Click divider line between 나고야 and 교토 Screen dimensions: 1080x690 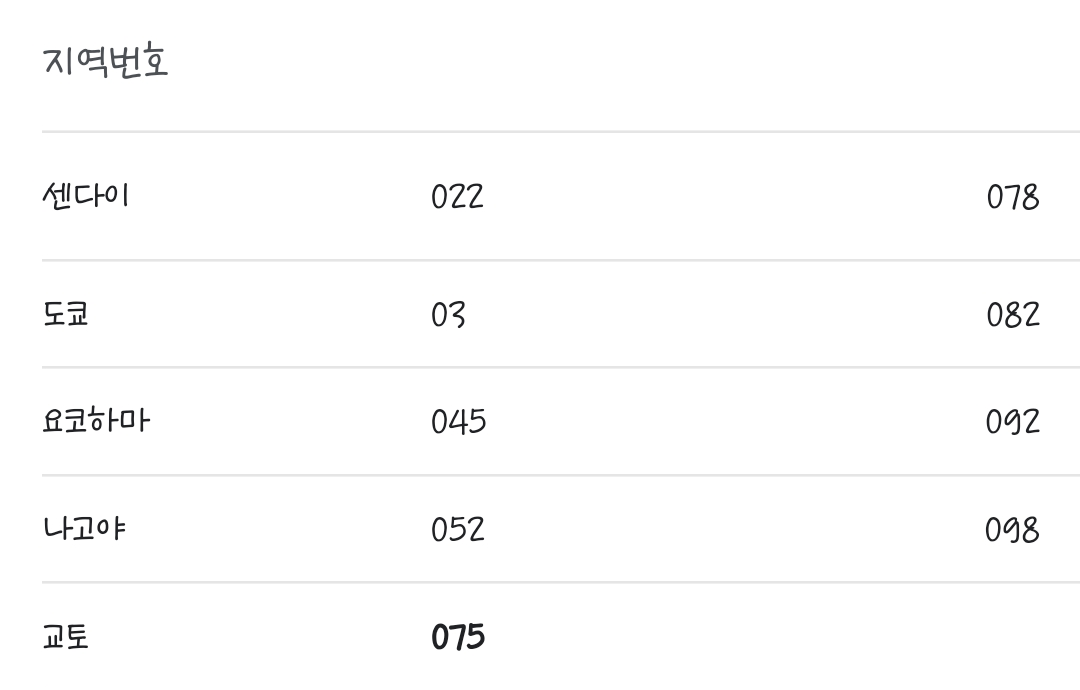(x=561, y=583)
